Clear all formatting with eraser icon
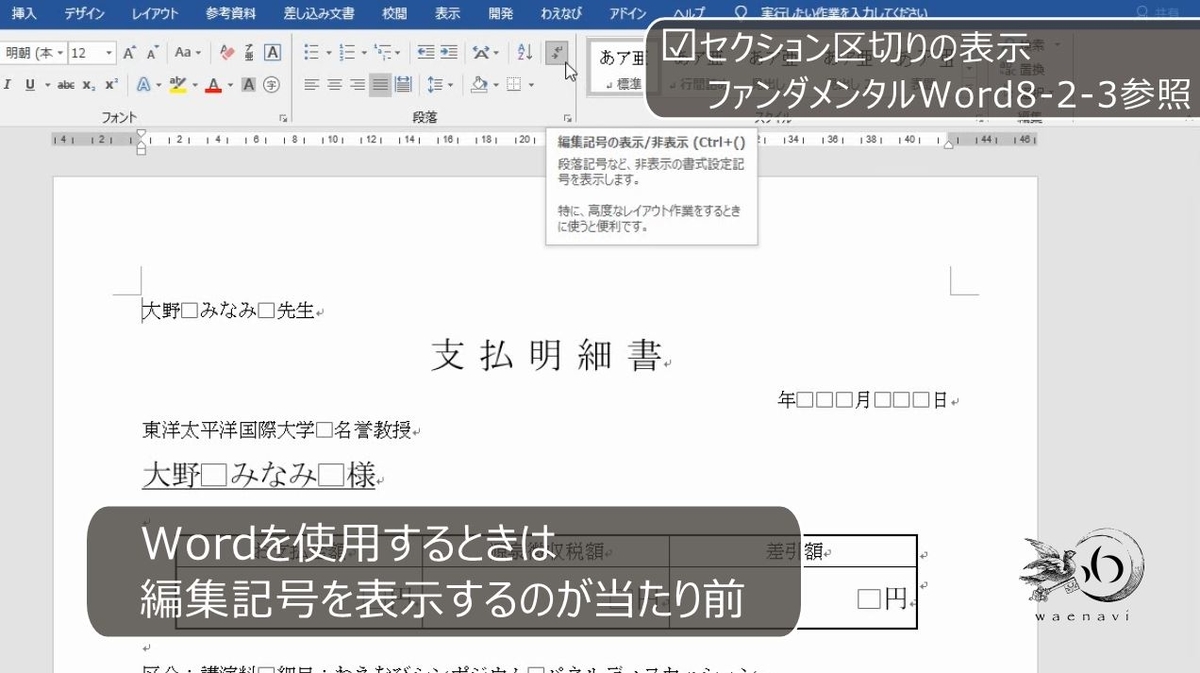The height and width of the screenshot is (673, 1200). point(227,53)
